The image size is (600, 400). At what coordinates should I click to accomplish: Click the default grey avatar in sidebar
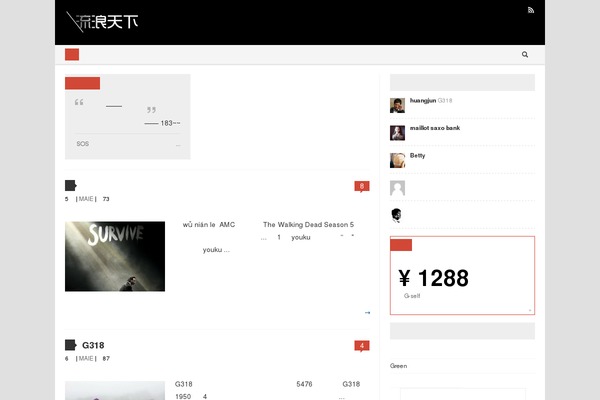pos(397,188)
